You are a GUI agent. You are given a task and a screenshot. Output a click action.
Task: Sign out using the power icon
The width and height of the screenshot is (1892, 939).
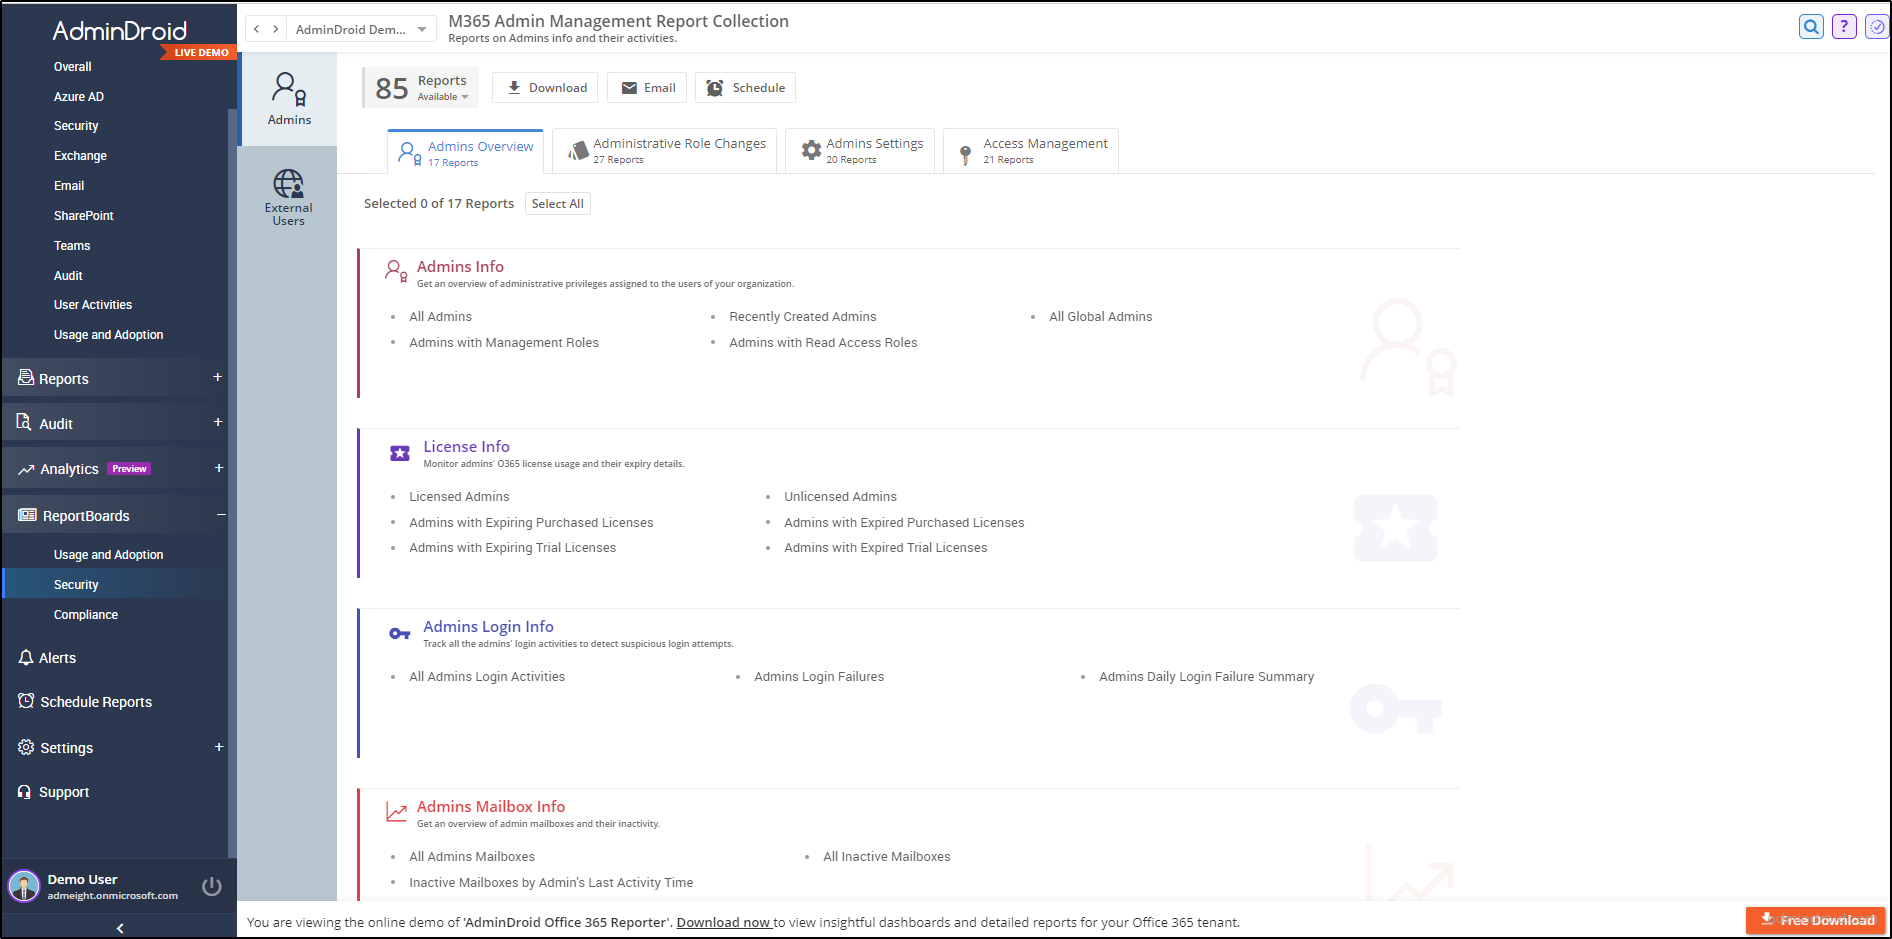point(211,886)
